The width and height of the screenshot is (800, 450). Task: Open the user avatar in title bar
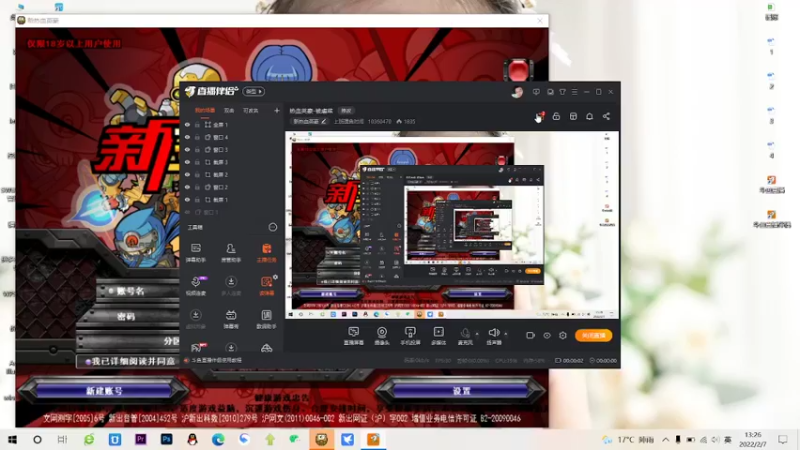click(x=517, y=92)
